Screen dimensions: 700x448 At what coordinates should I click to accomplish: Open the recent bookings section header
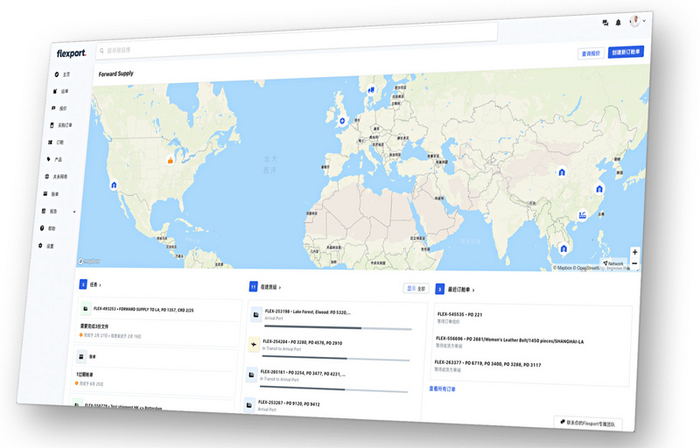(x=461, y=290)
